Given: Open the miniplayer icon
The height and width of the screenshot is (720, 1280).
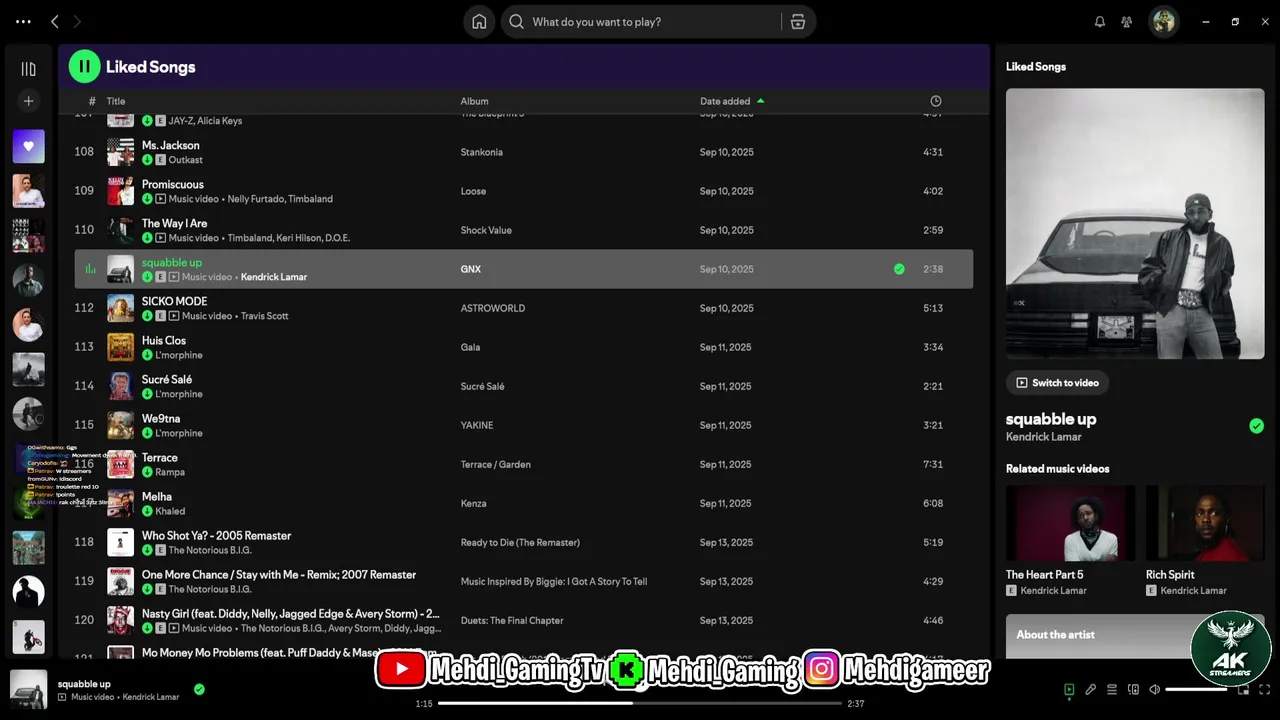Looking at the screenshot, I should (1243, 689).
